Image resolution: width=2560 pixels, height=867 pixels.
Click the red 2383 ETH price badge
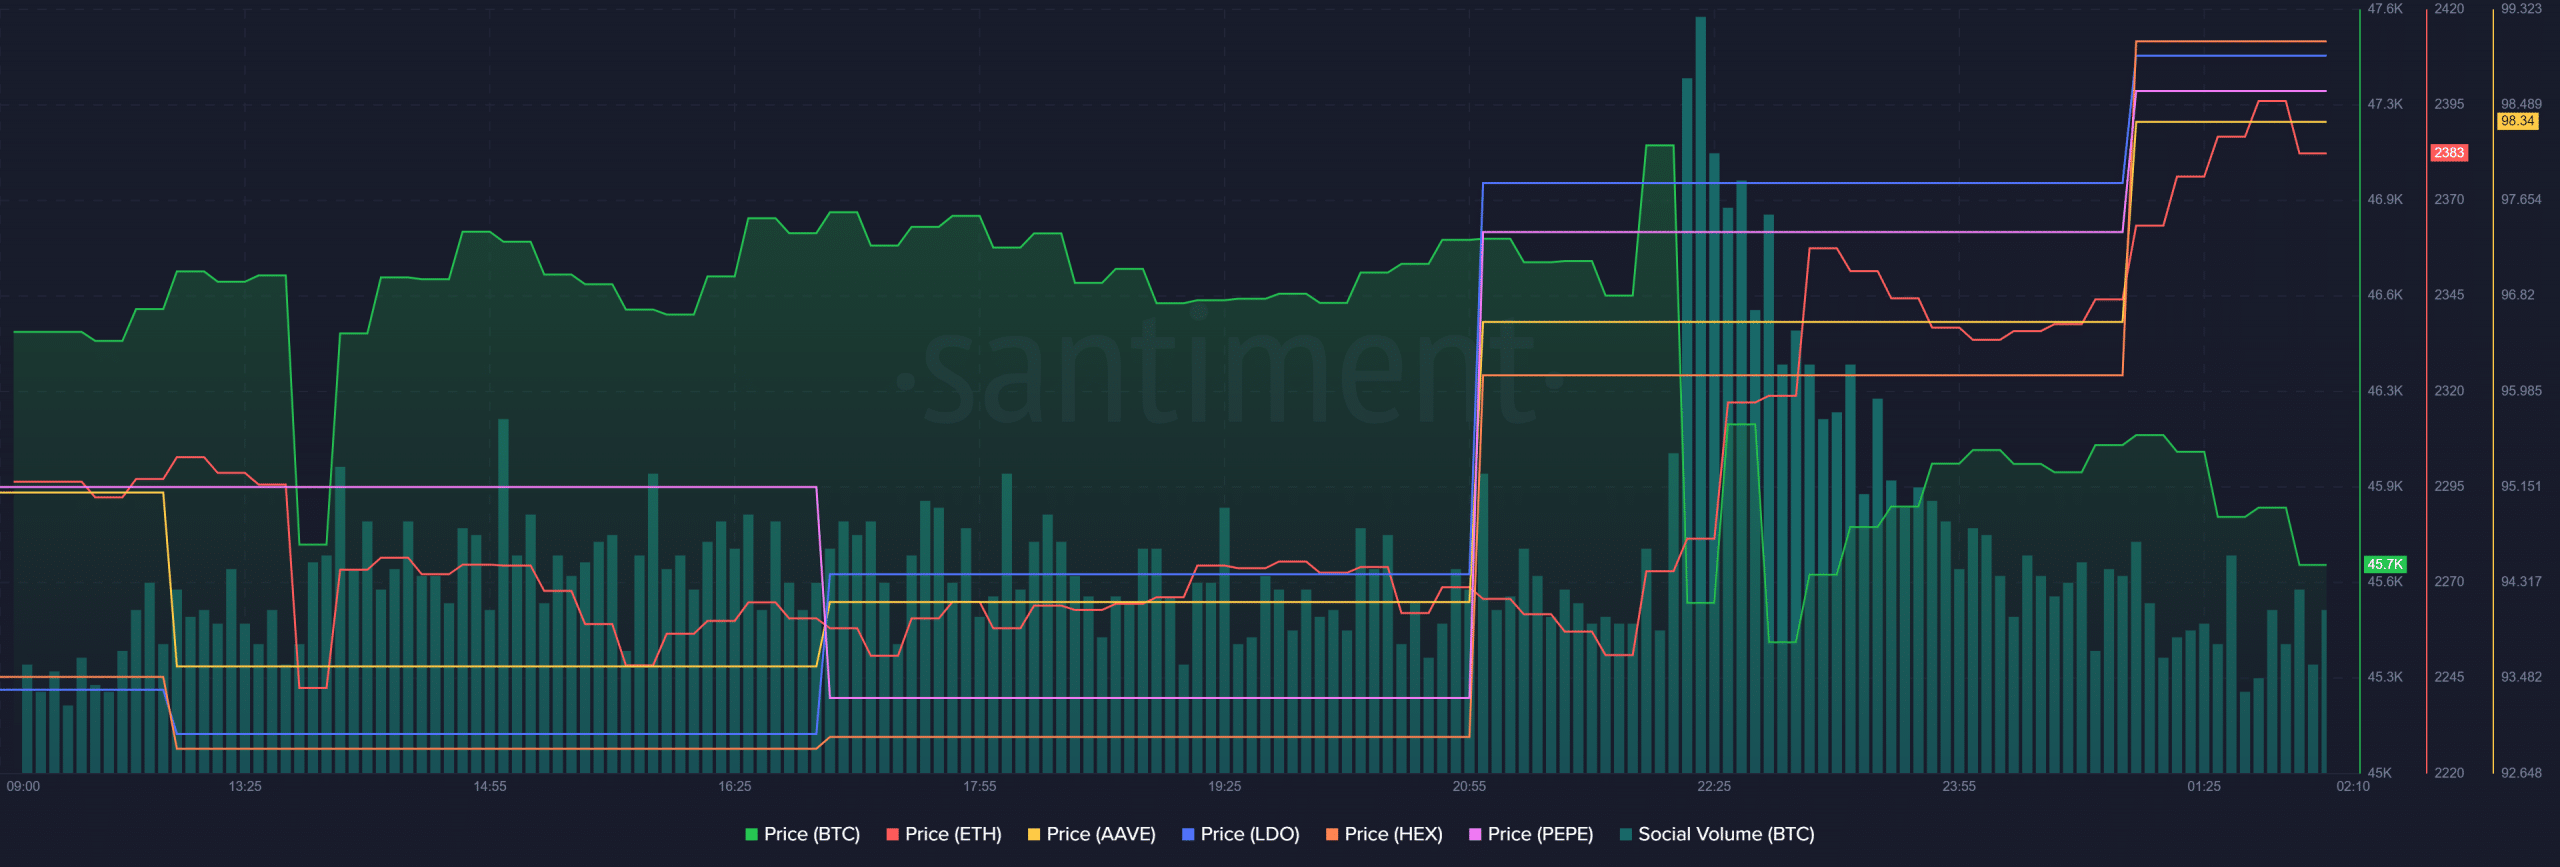click(x=2449, y=153)
